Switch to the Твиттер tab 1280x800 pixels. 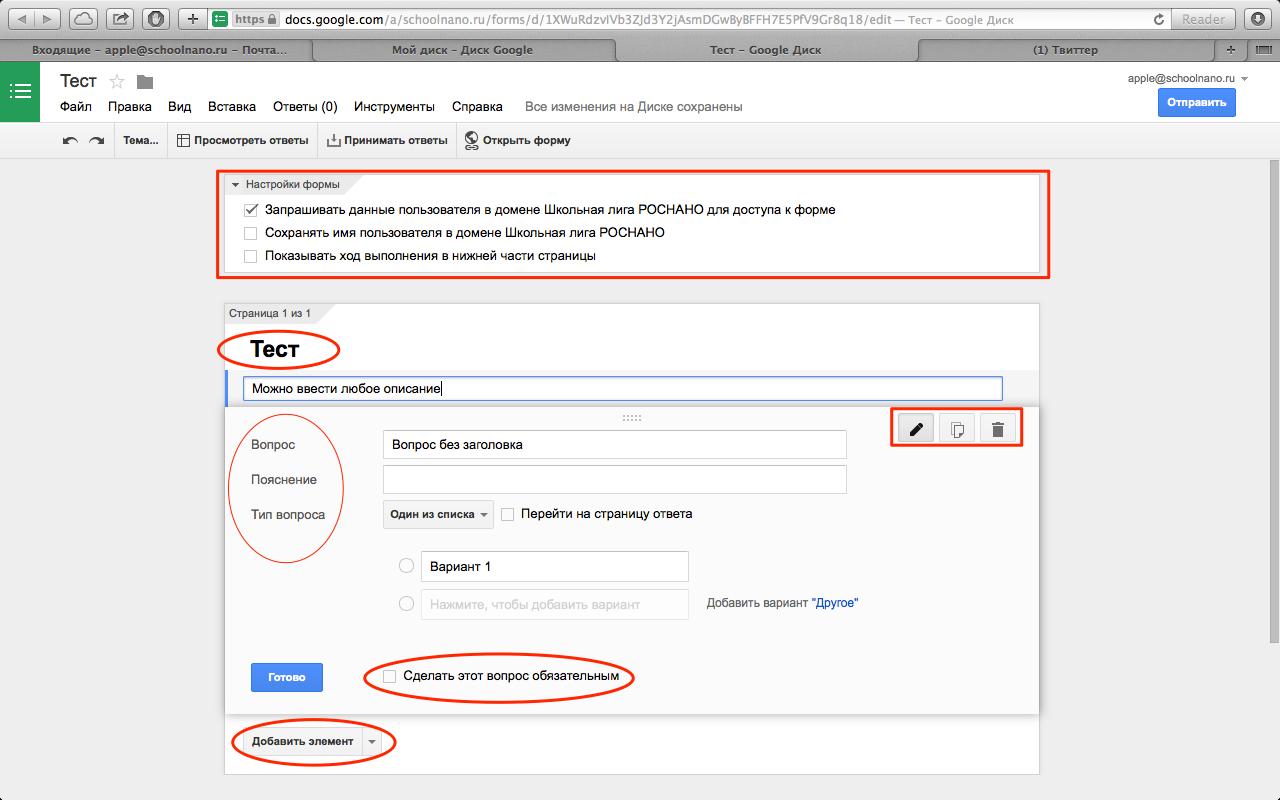pos(1064,49)
